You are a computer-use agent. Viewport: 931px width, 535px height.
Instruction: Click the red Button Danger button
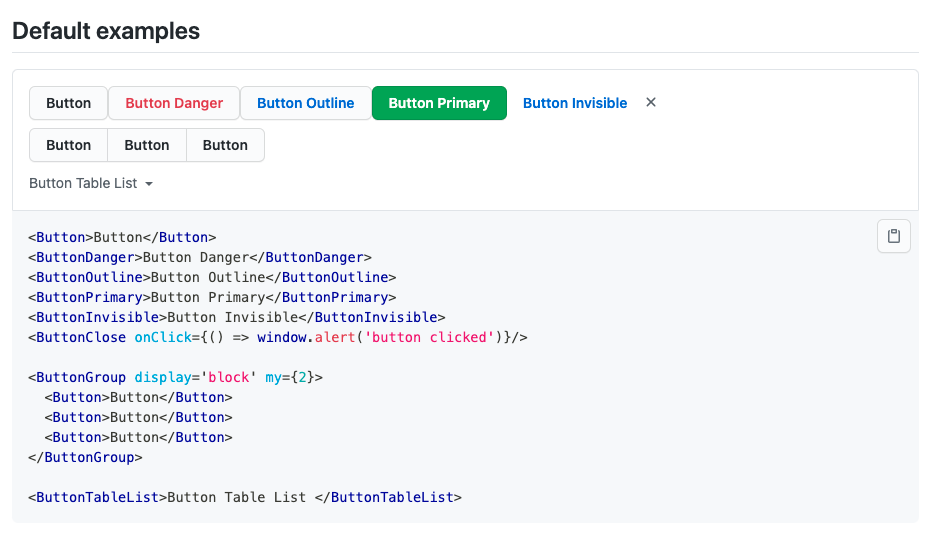tap(174, 103)
